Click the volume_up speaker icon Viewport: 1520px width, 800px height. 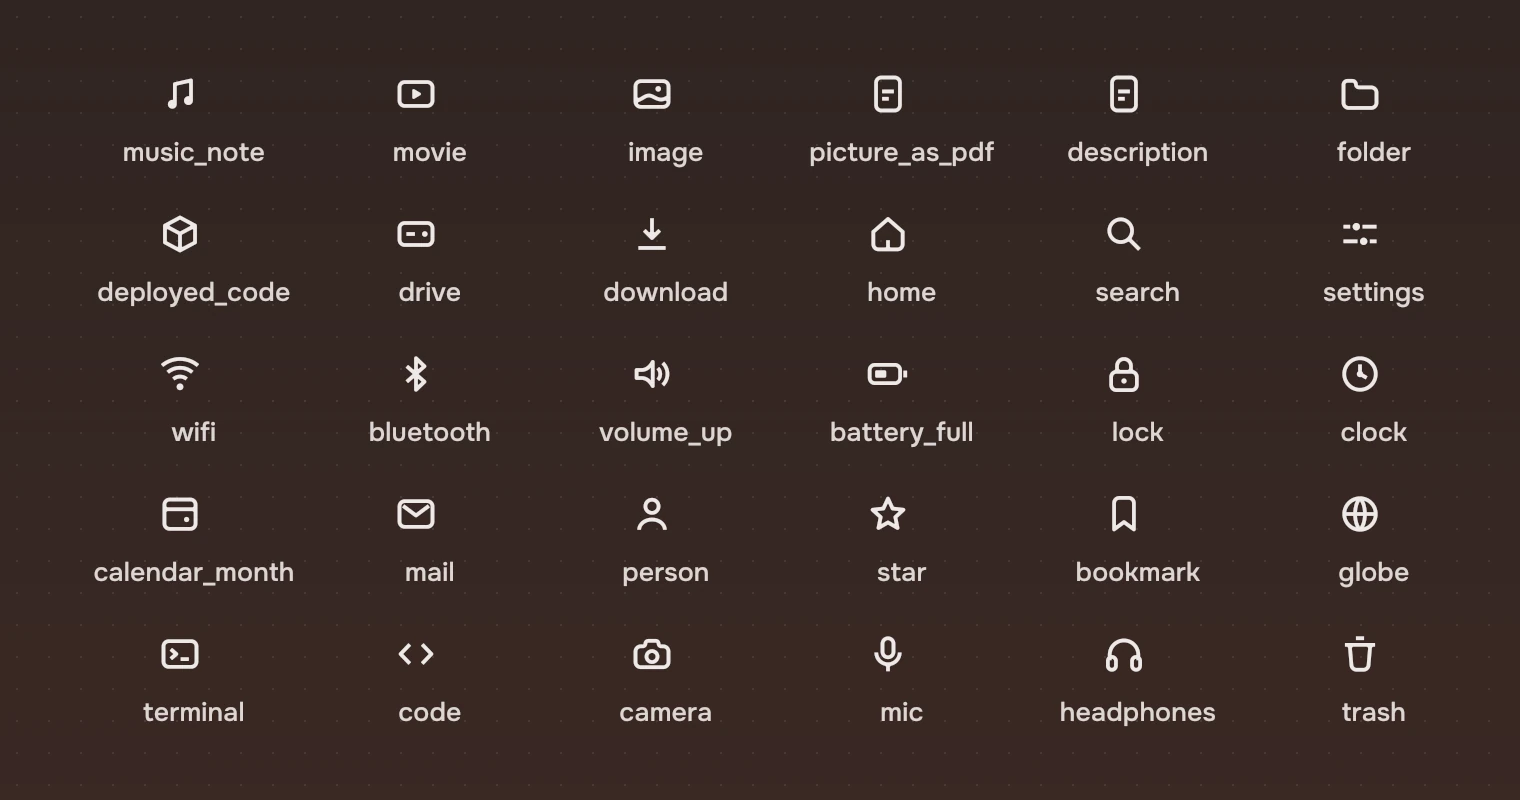point(652,374)
